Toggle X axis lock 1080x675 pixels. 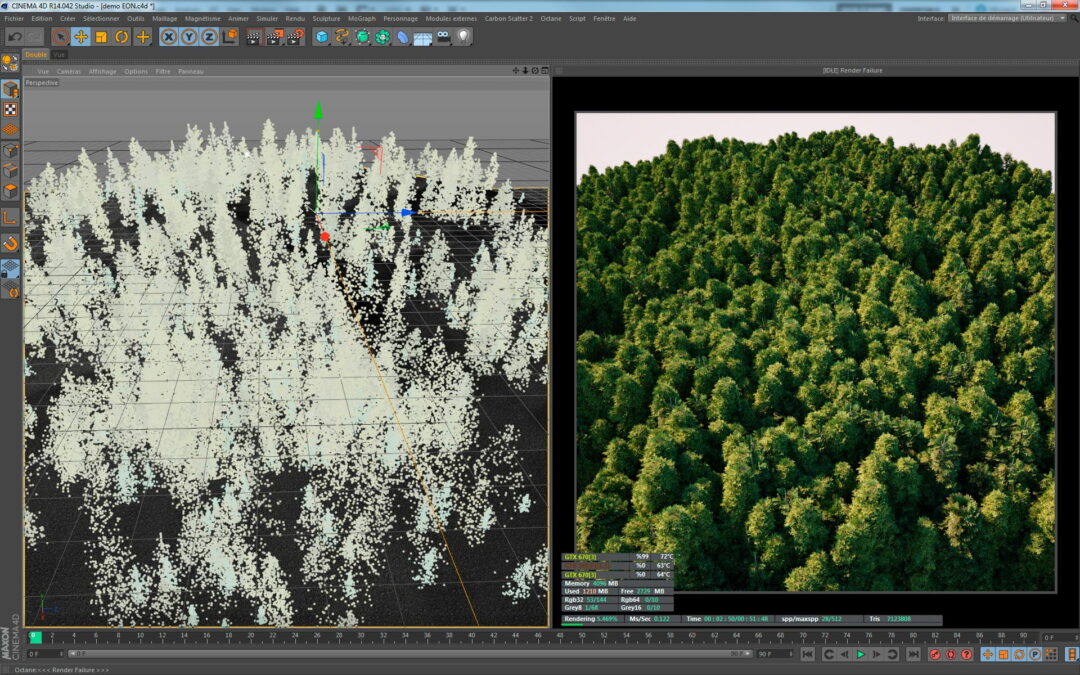click(169, 37)
